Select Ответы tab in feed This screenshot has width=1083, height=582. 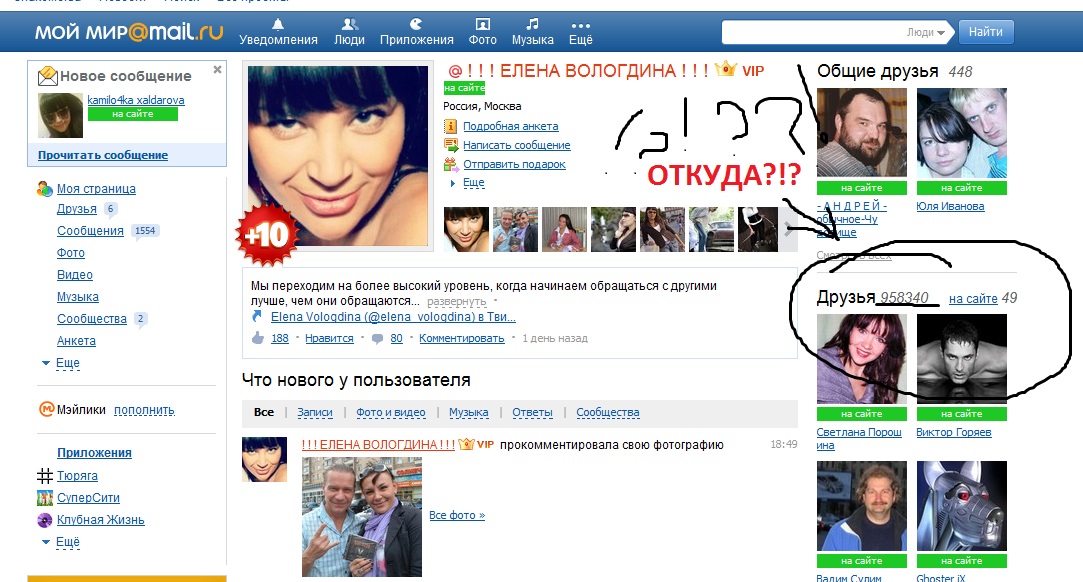533,412
